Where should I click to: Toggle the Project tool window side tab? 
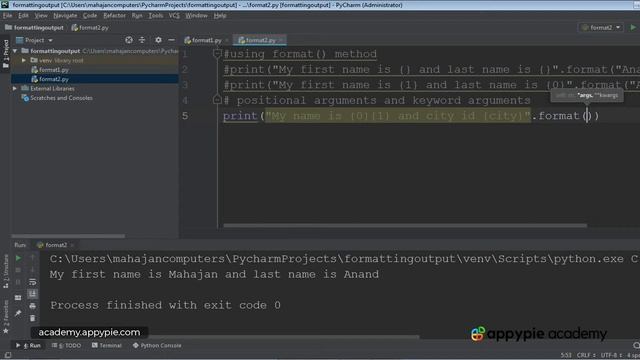click(x=5, y=54)
